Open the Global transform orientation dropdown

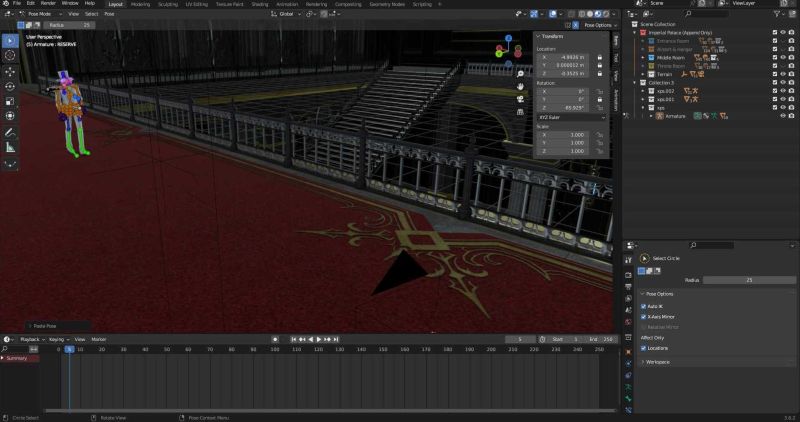click(286, 14)
